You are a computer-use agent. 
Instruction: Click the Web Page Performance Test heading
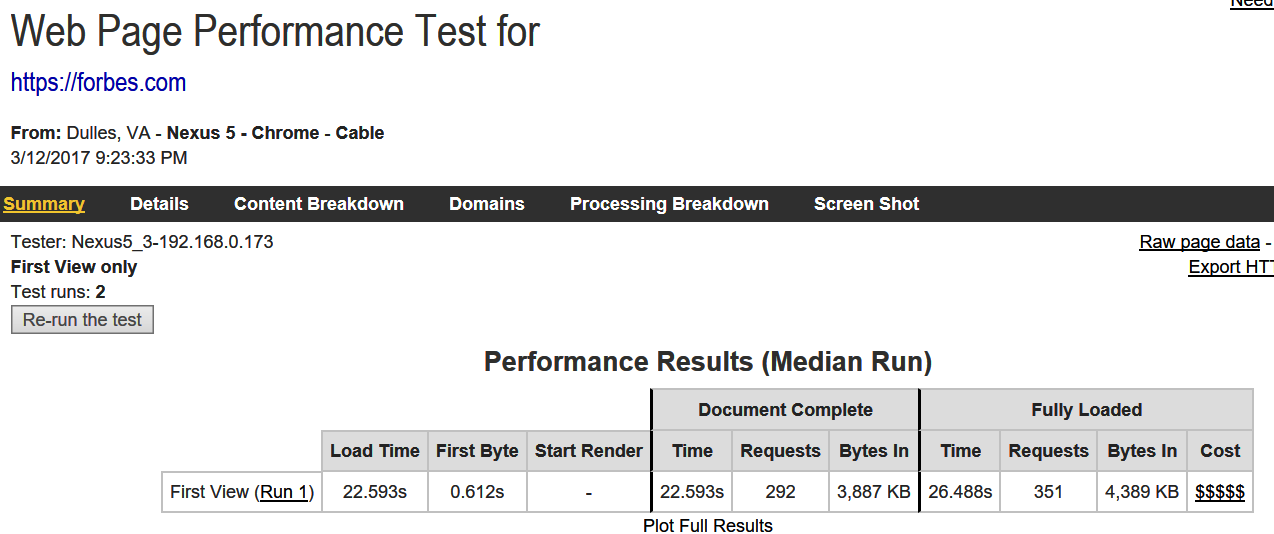[275, 32]
